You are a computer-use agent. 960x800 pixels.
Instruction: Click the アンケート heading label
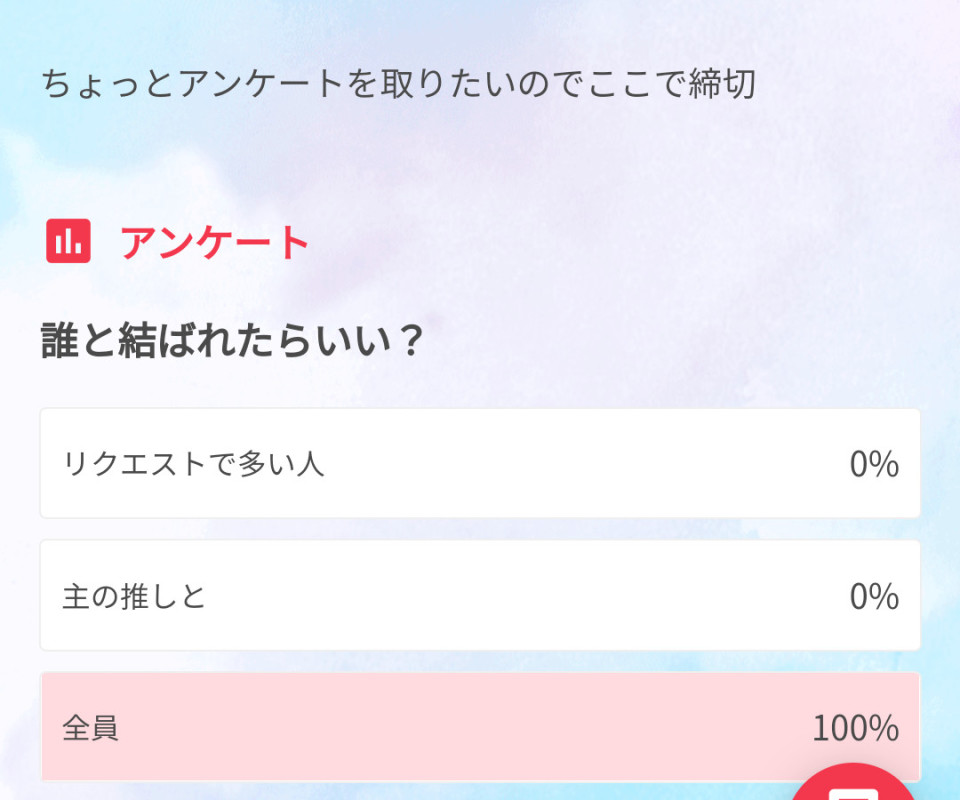(214, 242)
